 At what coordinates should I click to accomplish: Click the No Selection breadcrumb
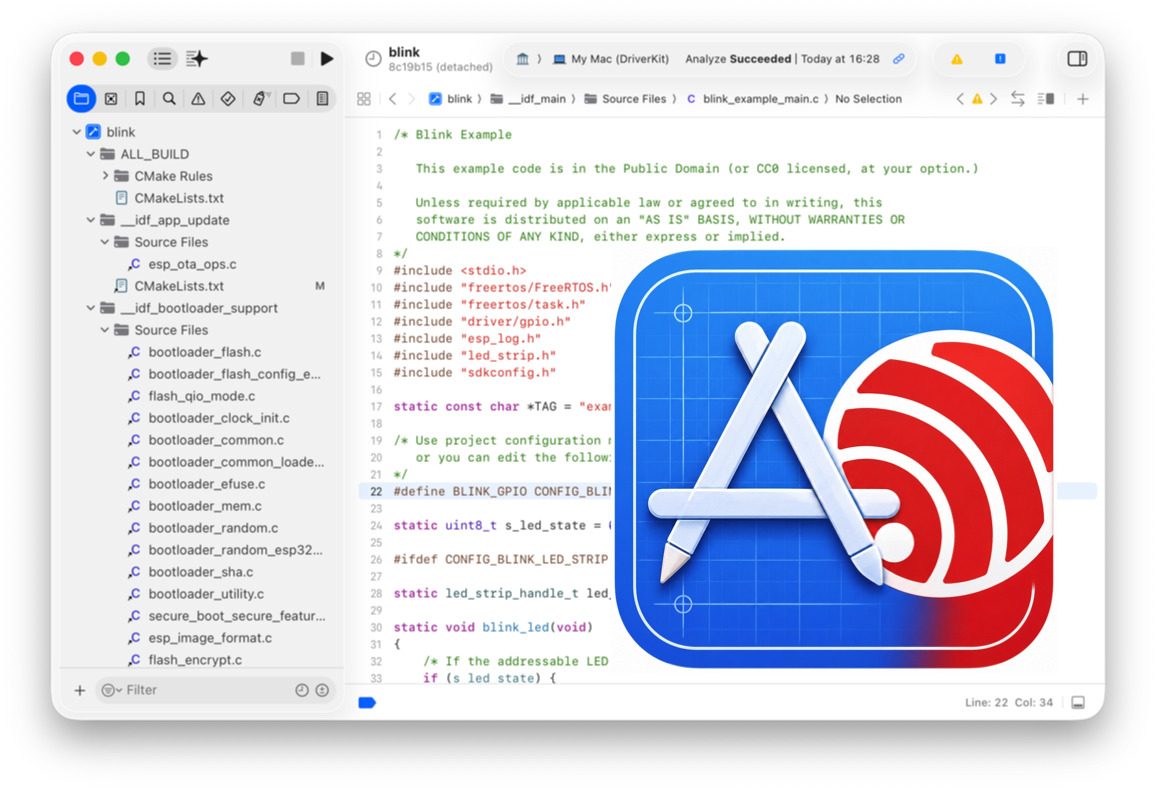[868, 99]
